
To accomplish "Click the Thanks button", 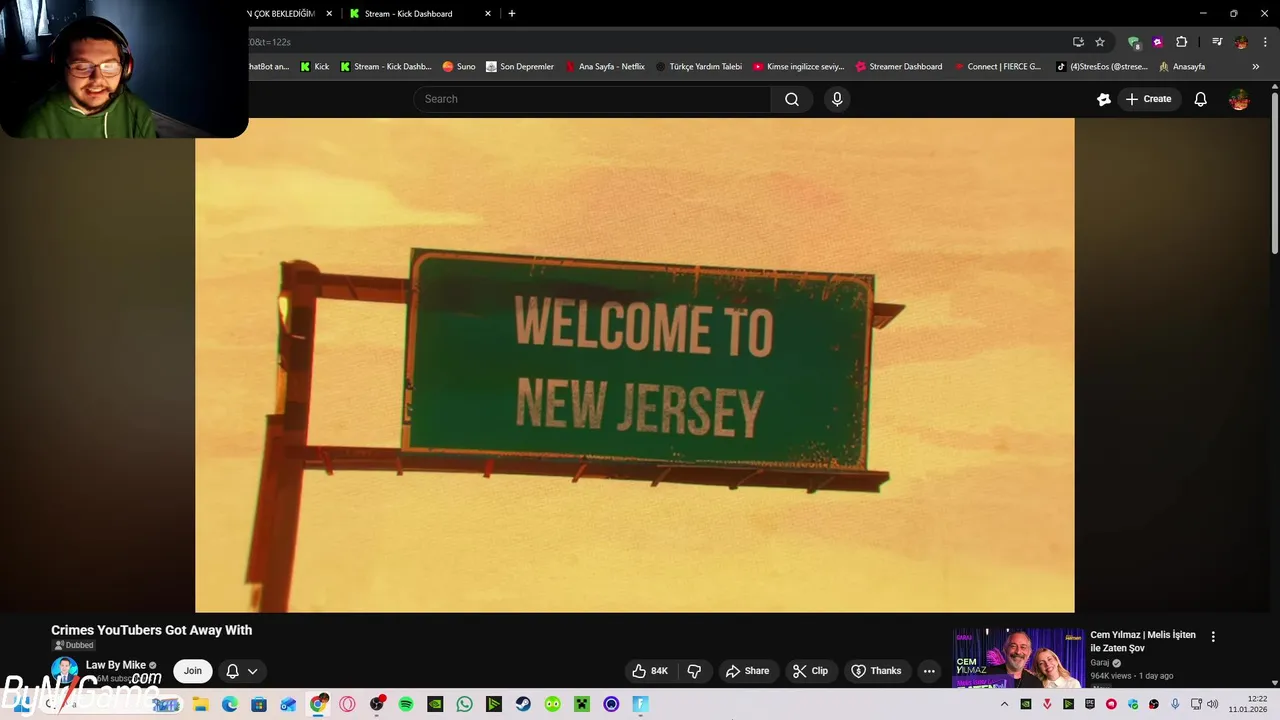I will pos(876,671).
